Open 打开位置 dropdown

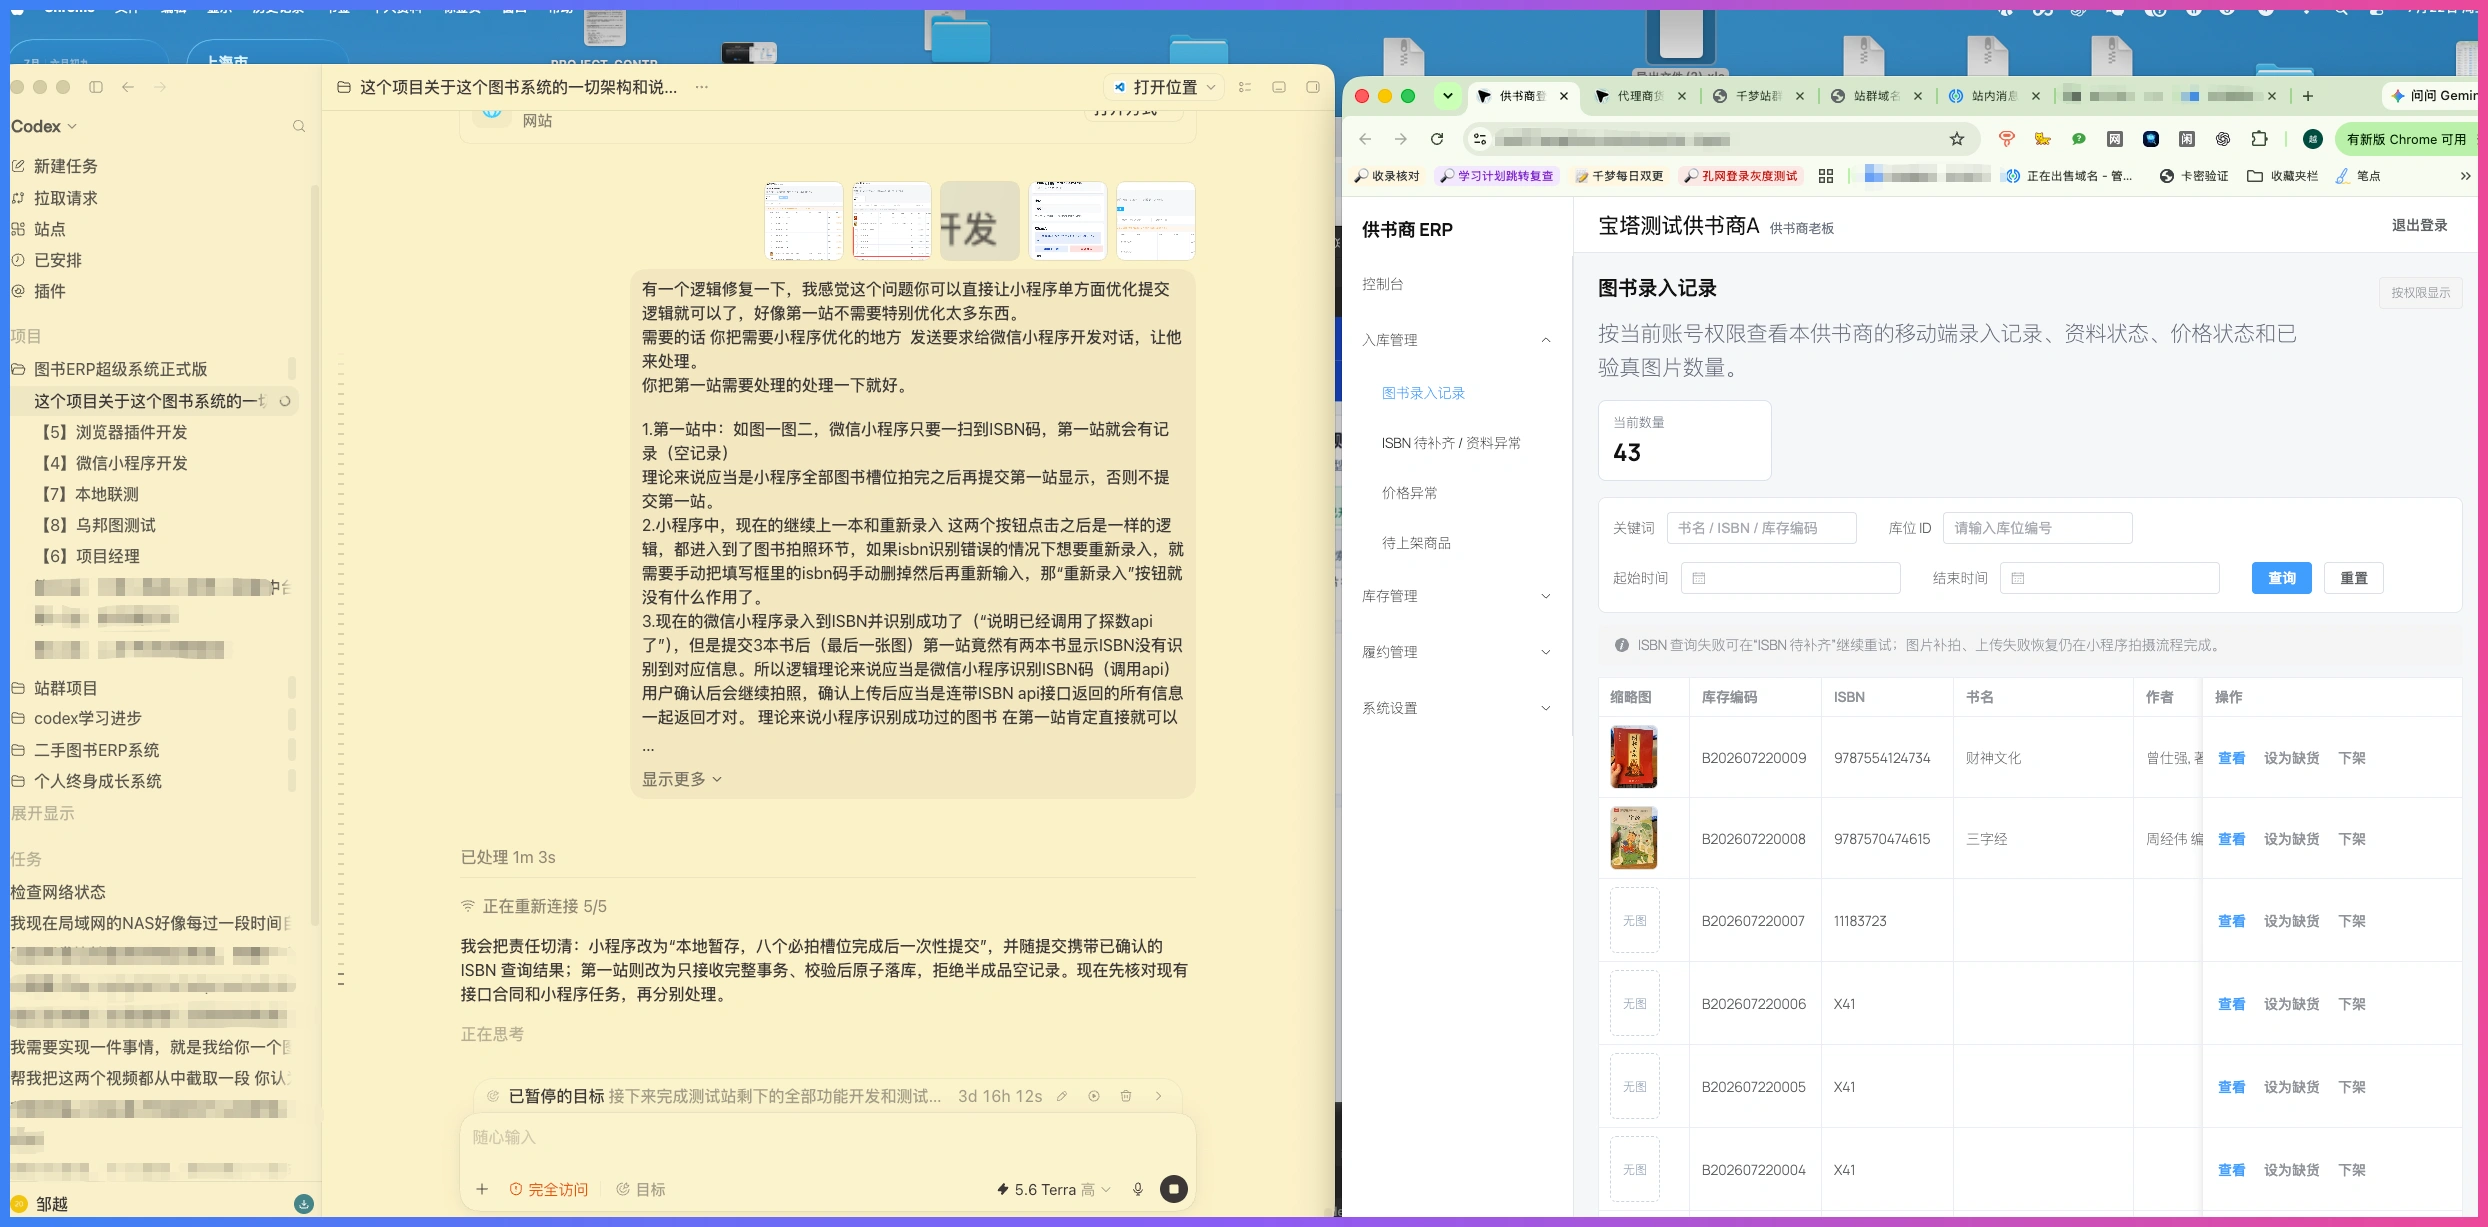1164,87
